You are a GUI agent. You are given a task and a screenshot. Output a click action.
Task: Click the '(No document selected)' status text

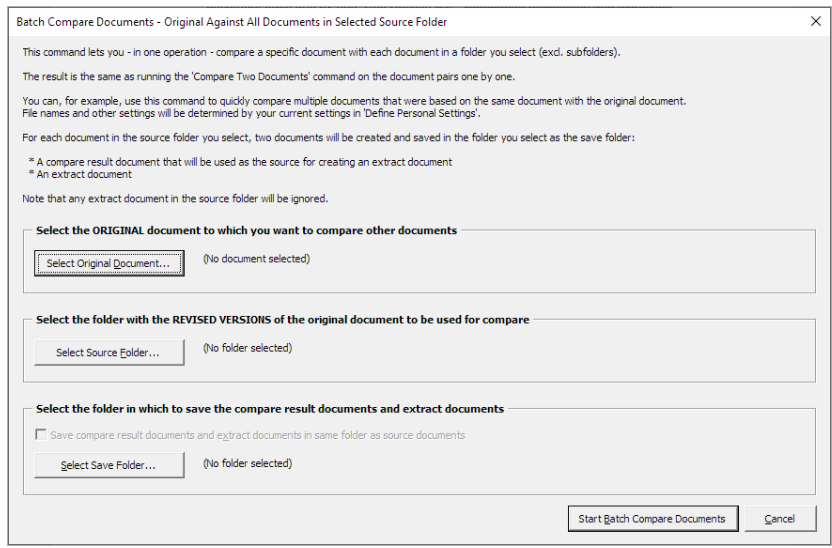[x=256, y=258]
